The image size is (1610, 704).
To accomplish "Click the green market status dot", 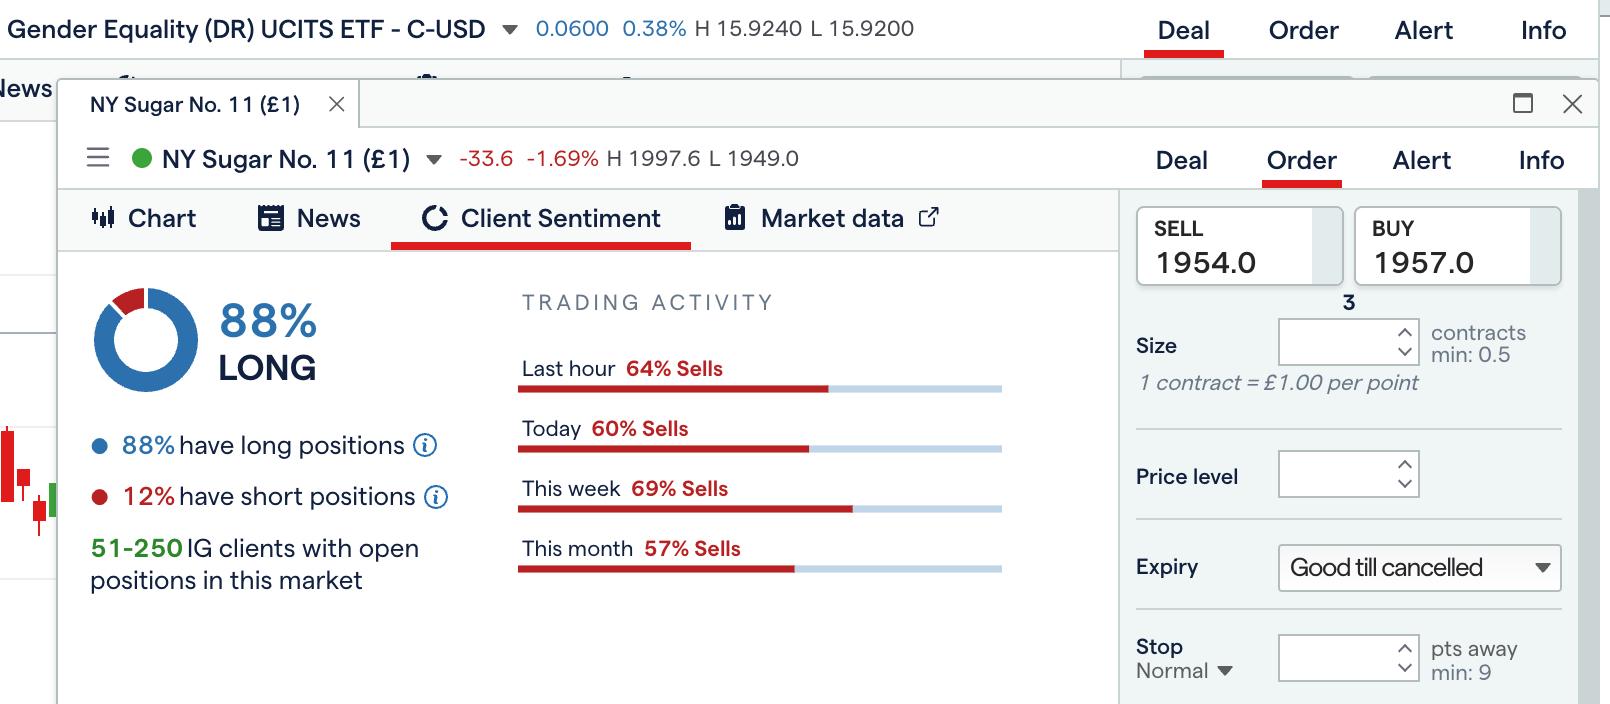I will (142, 158).
